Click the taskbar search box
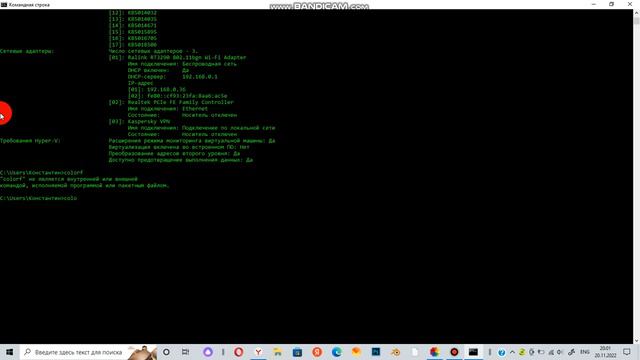The image size is (640, 360). tap(88, 352)
